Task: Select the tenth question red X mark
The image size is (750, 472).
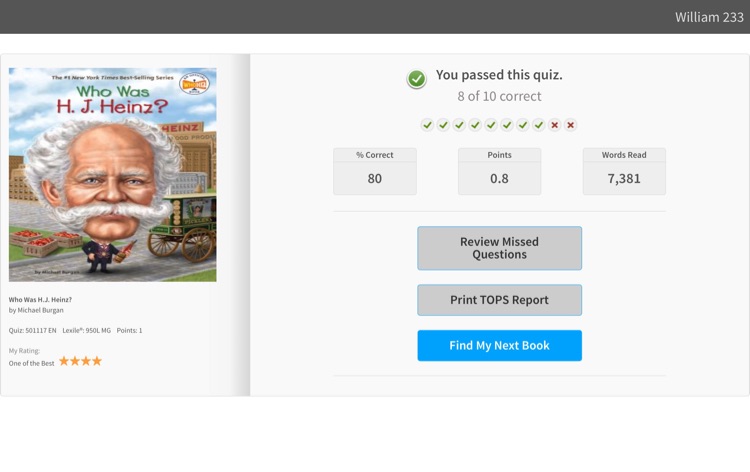Action: click(570, 125)
